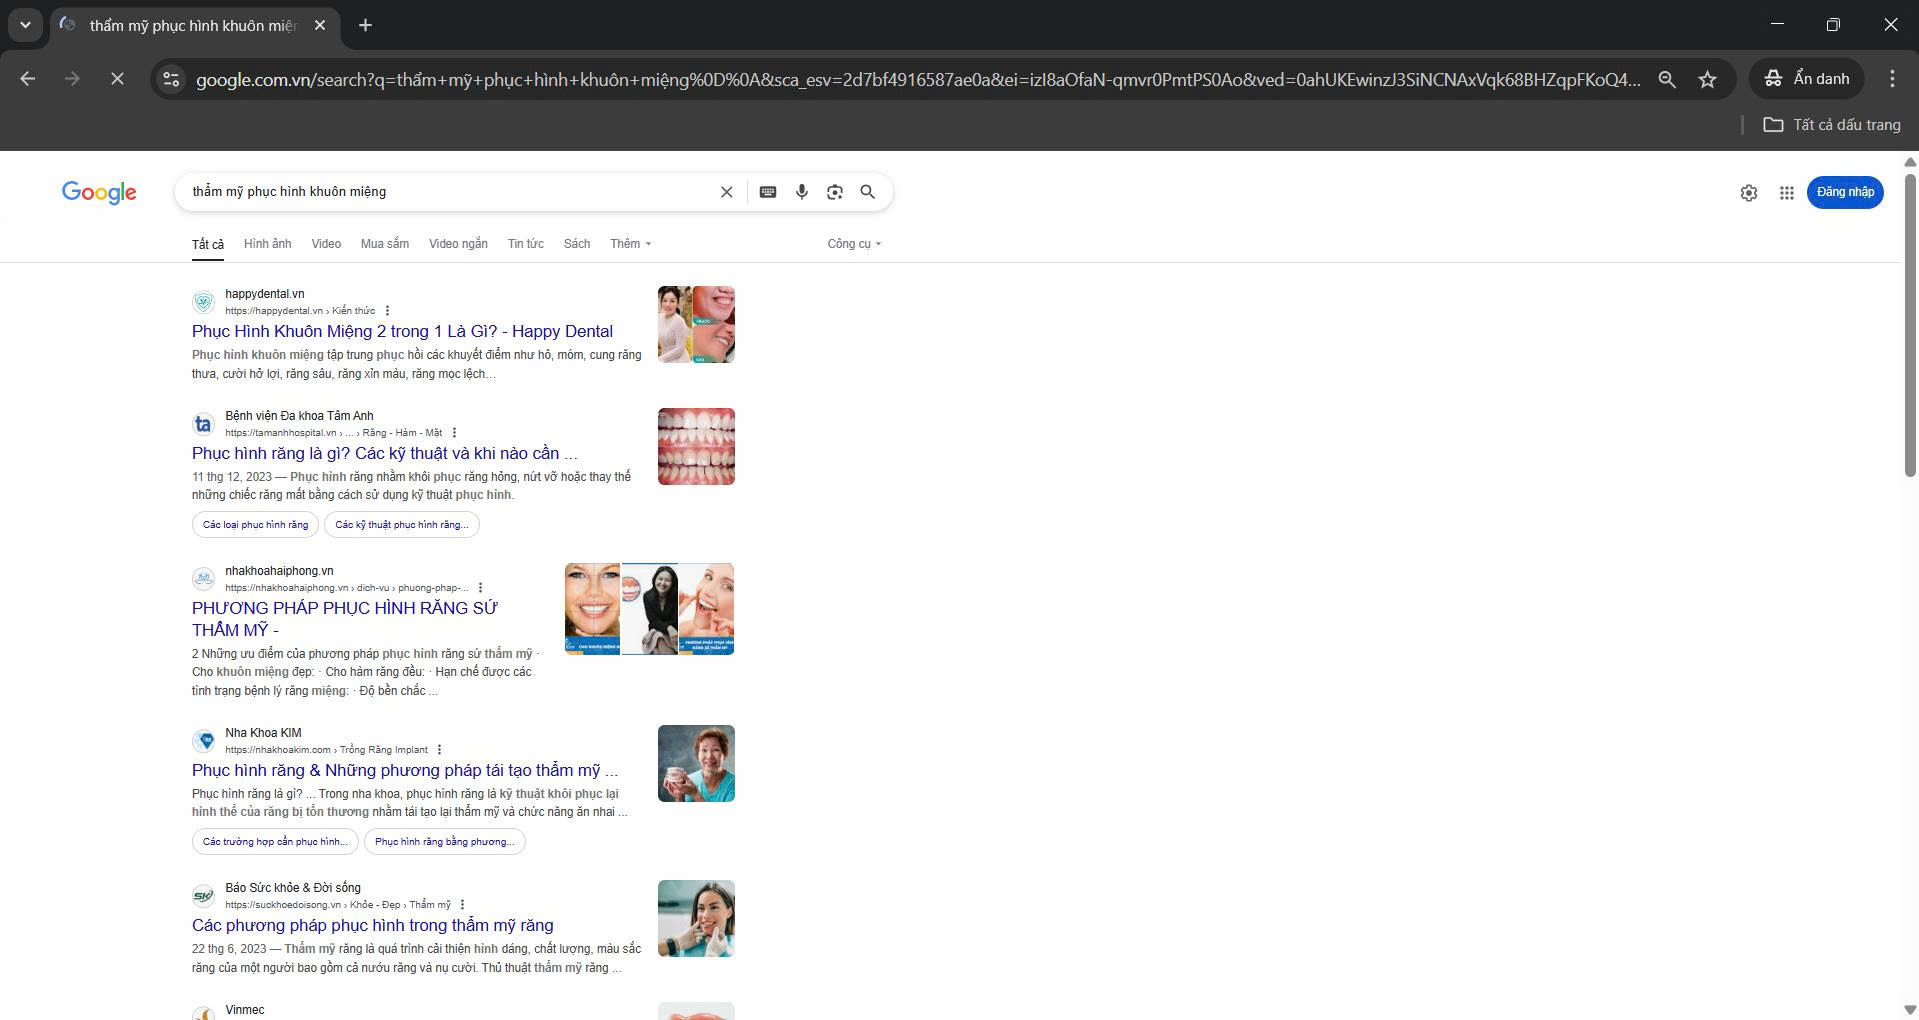This screenshot has height=1020, width=1919.
Task: Open Tất cả dấu trang bookmarks folder
Action: pyautogui.click(x=1832, y=125)
